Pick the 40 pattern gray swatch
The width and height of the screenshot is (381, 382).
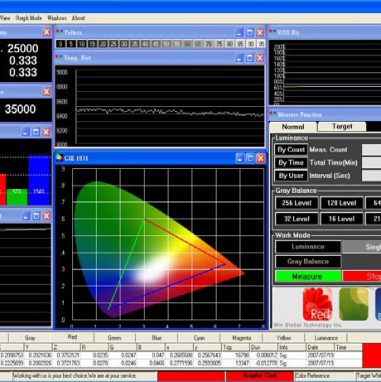pyautogui.click(x=145, y=44)
